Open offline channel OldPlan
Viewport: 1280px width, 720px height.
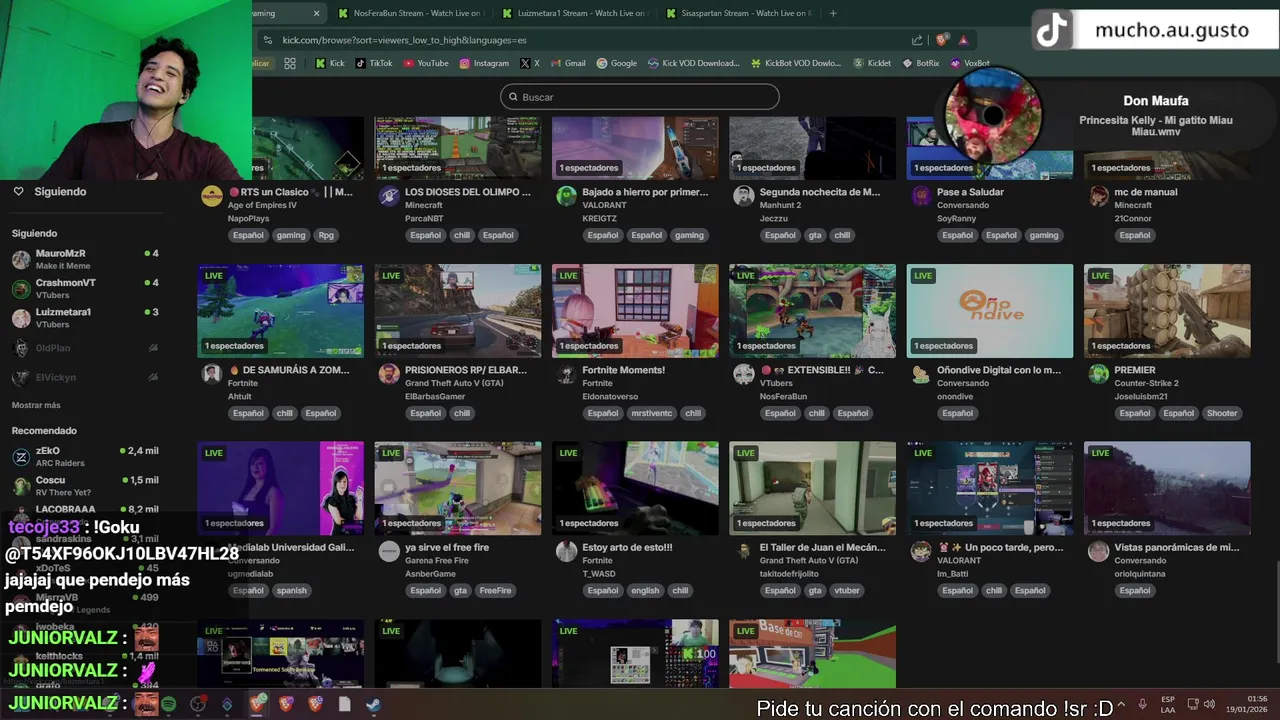[x=85, y=348]
